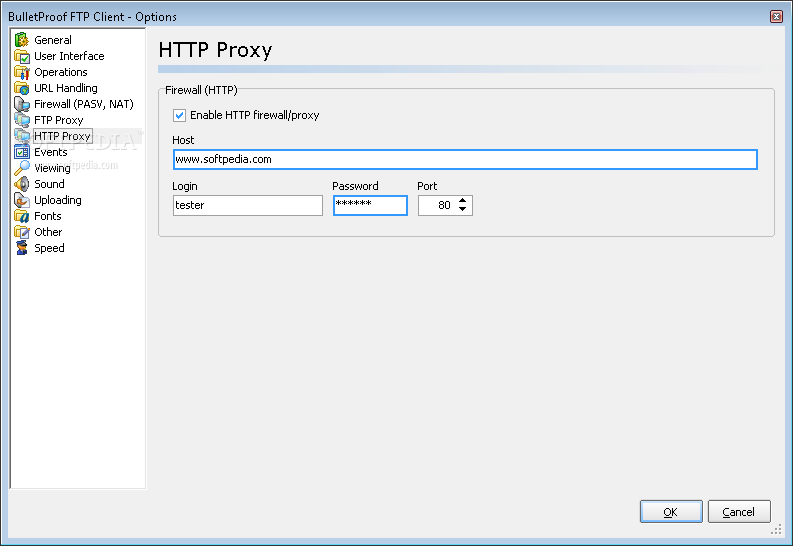
Task: Confirm settings with the OK button
Action: [671, 512]
